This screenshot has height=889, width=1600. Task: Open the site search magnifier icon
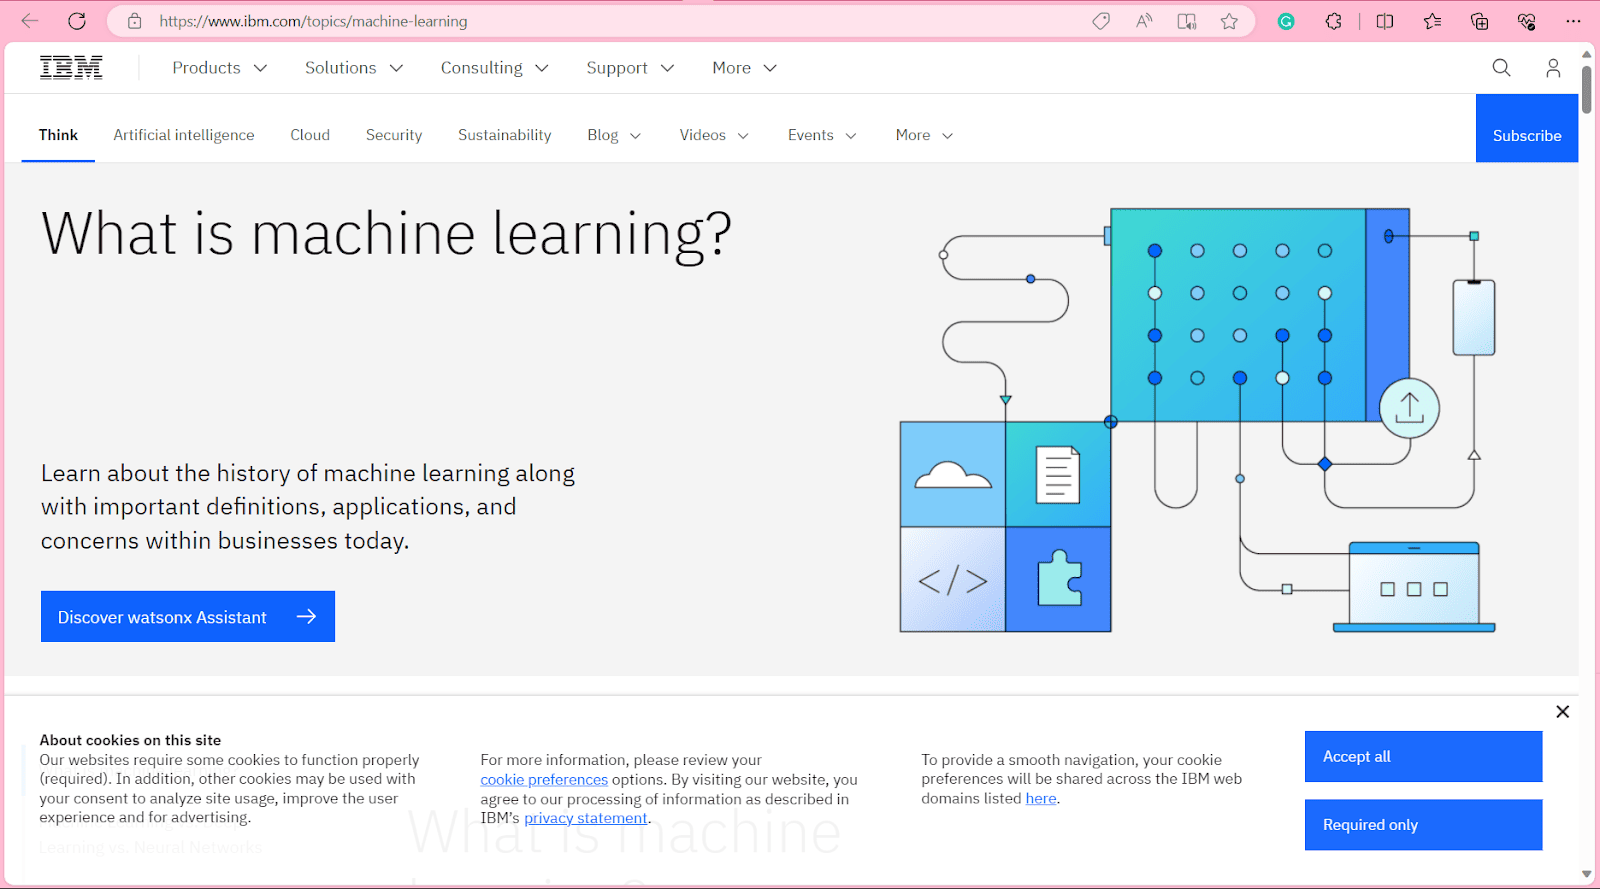[1501, 68]
